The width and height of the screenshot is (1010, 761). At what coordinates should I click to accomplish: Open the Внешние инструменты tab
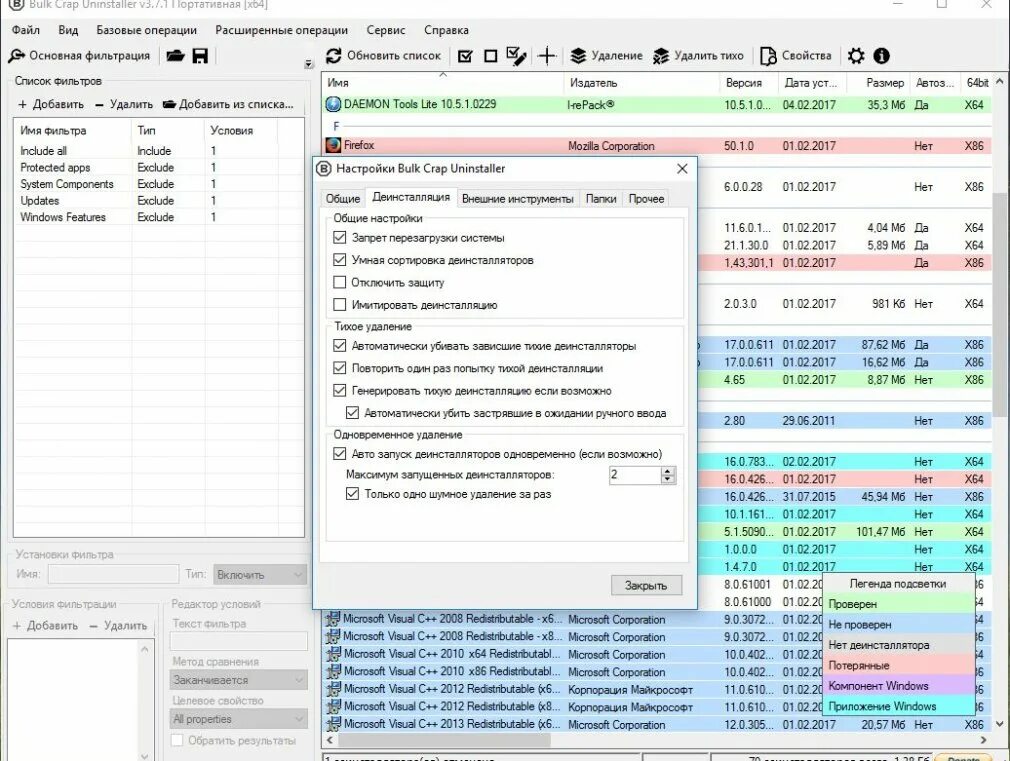[518, 198]
